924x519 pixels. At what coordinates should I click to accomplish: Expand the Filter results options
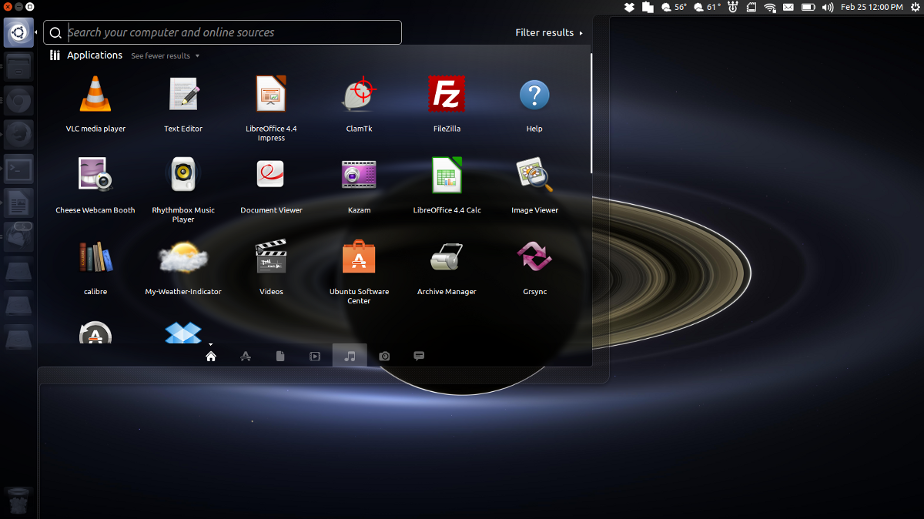549,32
